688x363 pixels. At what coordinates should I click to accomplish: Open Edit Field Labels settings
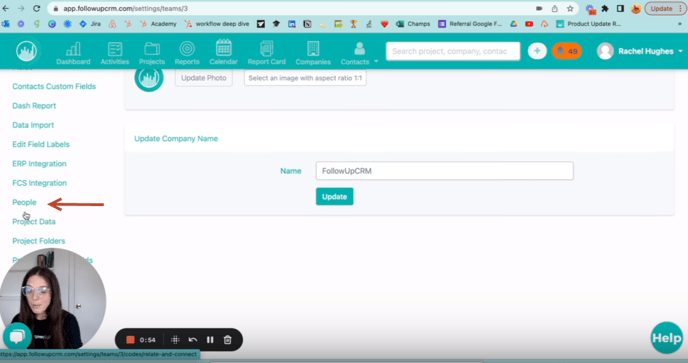[x=41, y=144]
